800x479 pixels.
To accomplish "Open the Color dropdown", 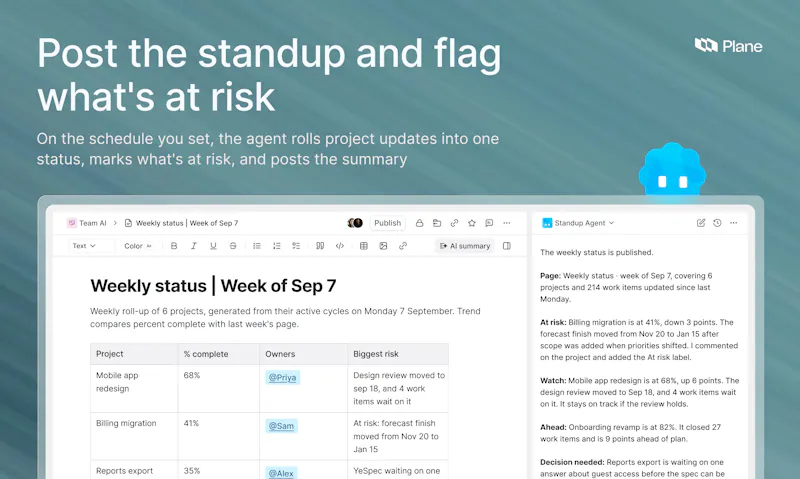I will coord(138,246).
